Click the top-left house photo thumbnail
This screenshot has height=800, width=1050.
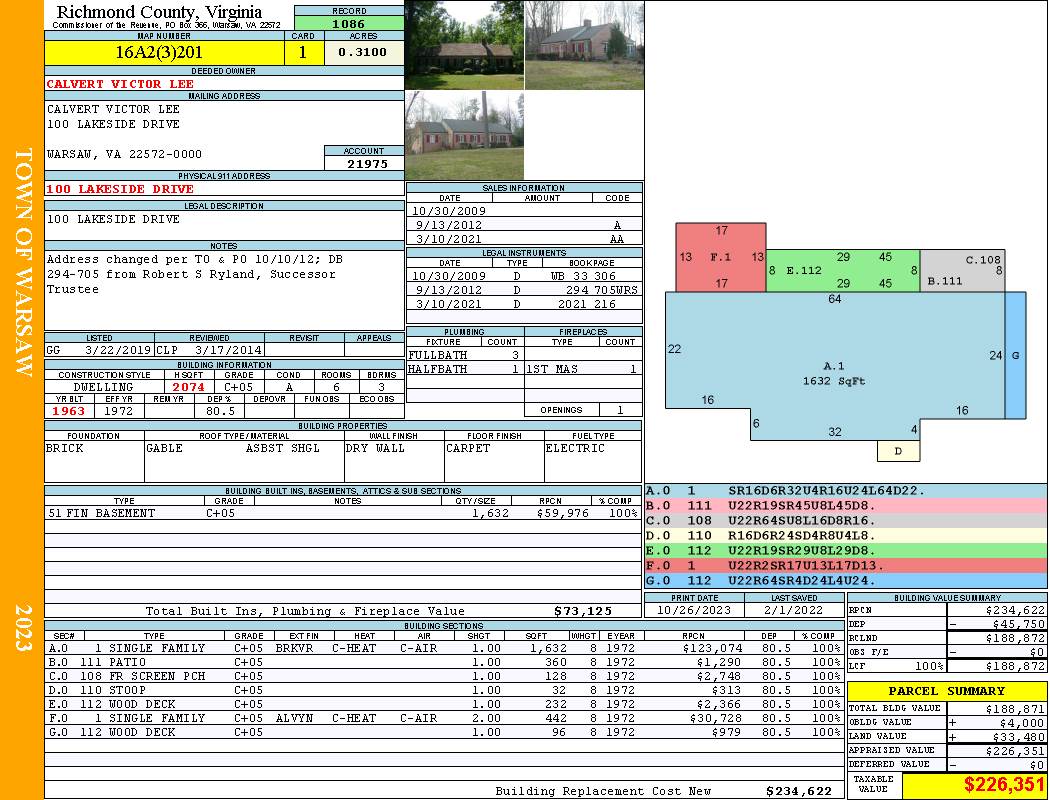pos(464,45)
